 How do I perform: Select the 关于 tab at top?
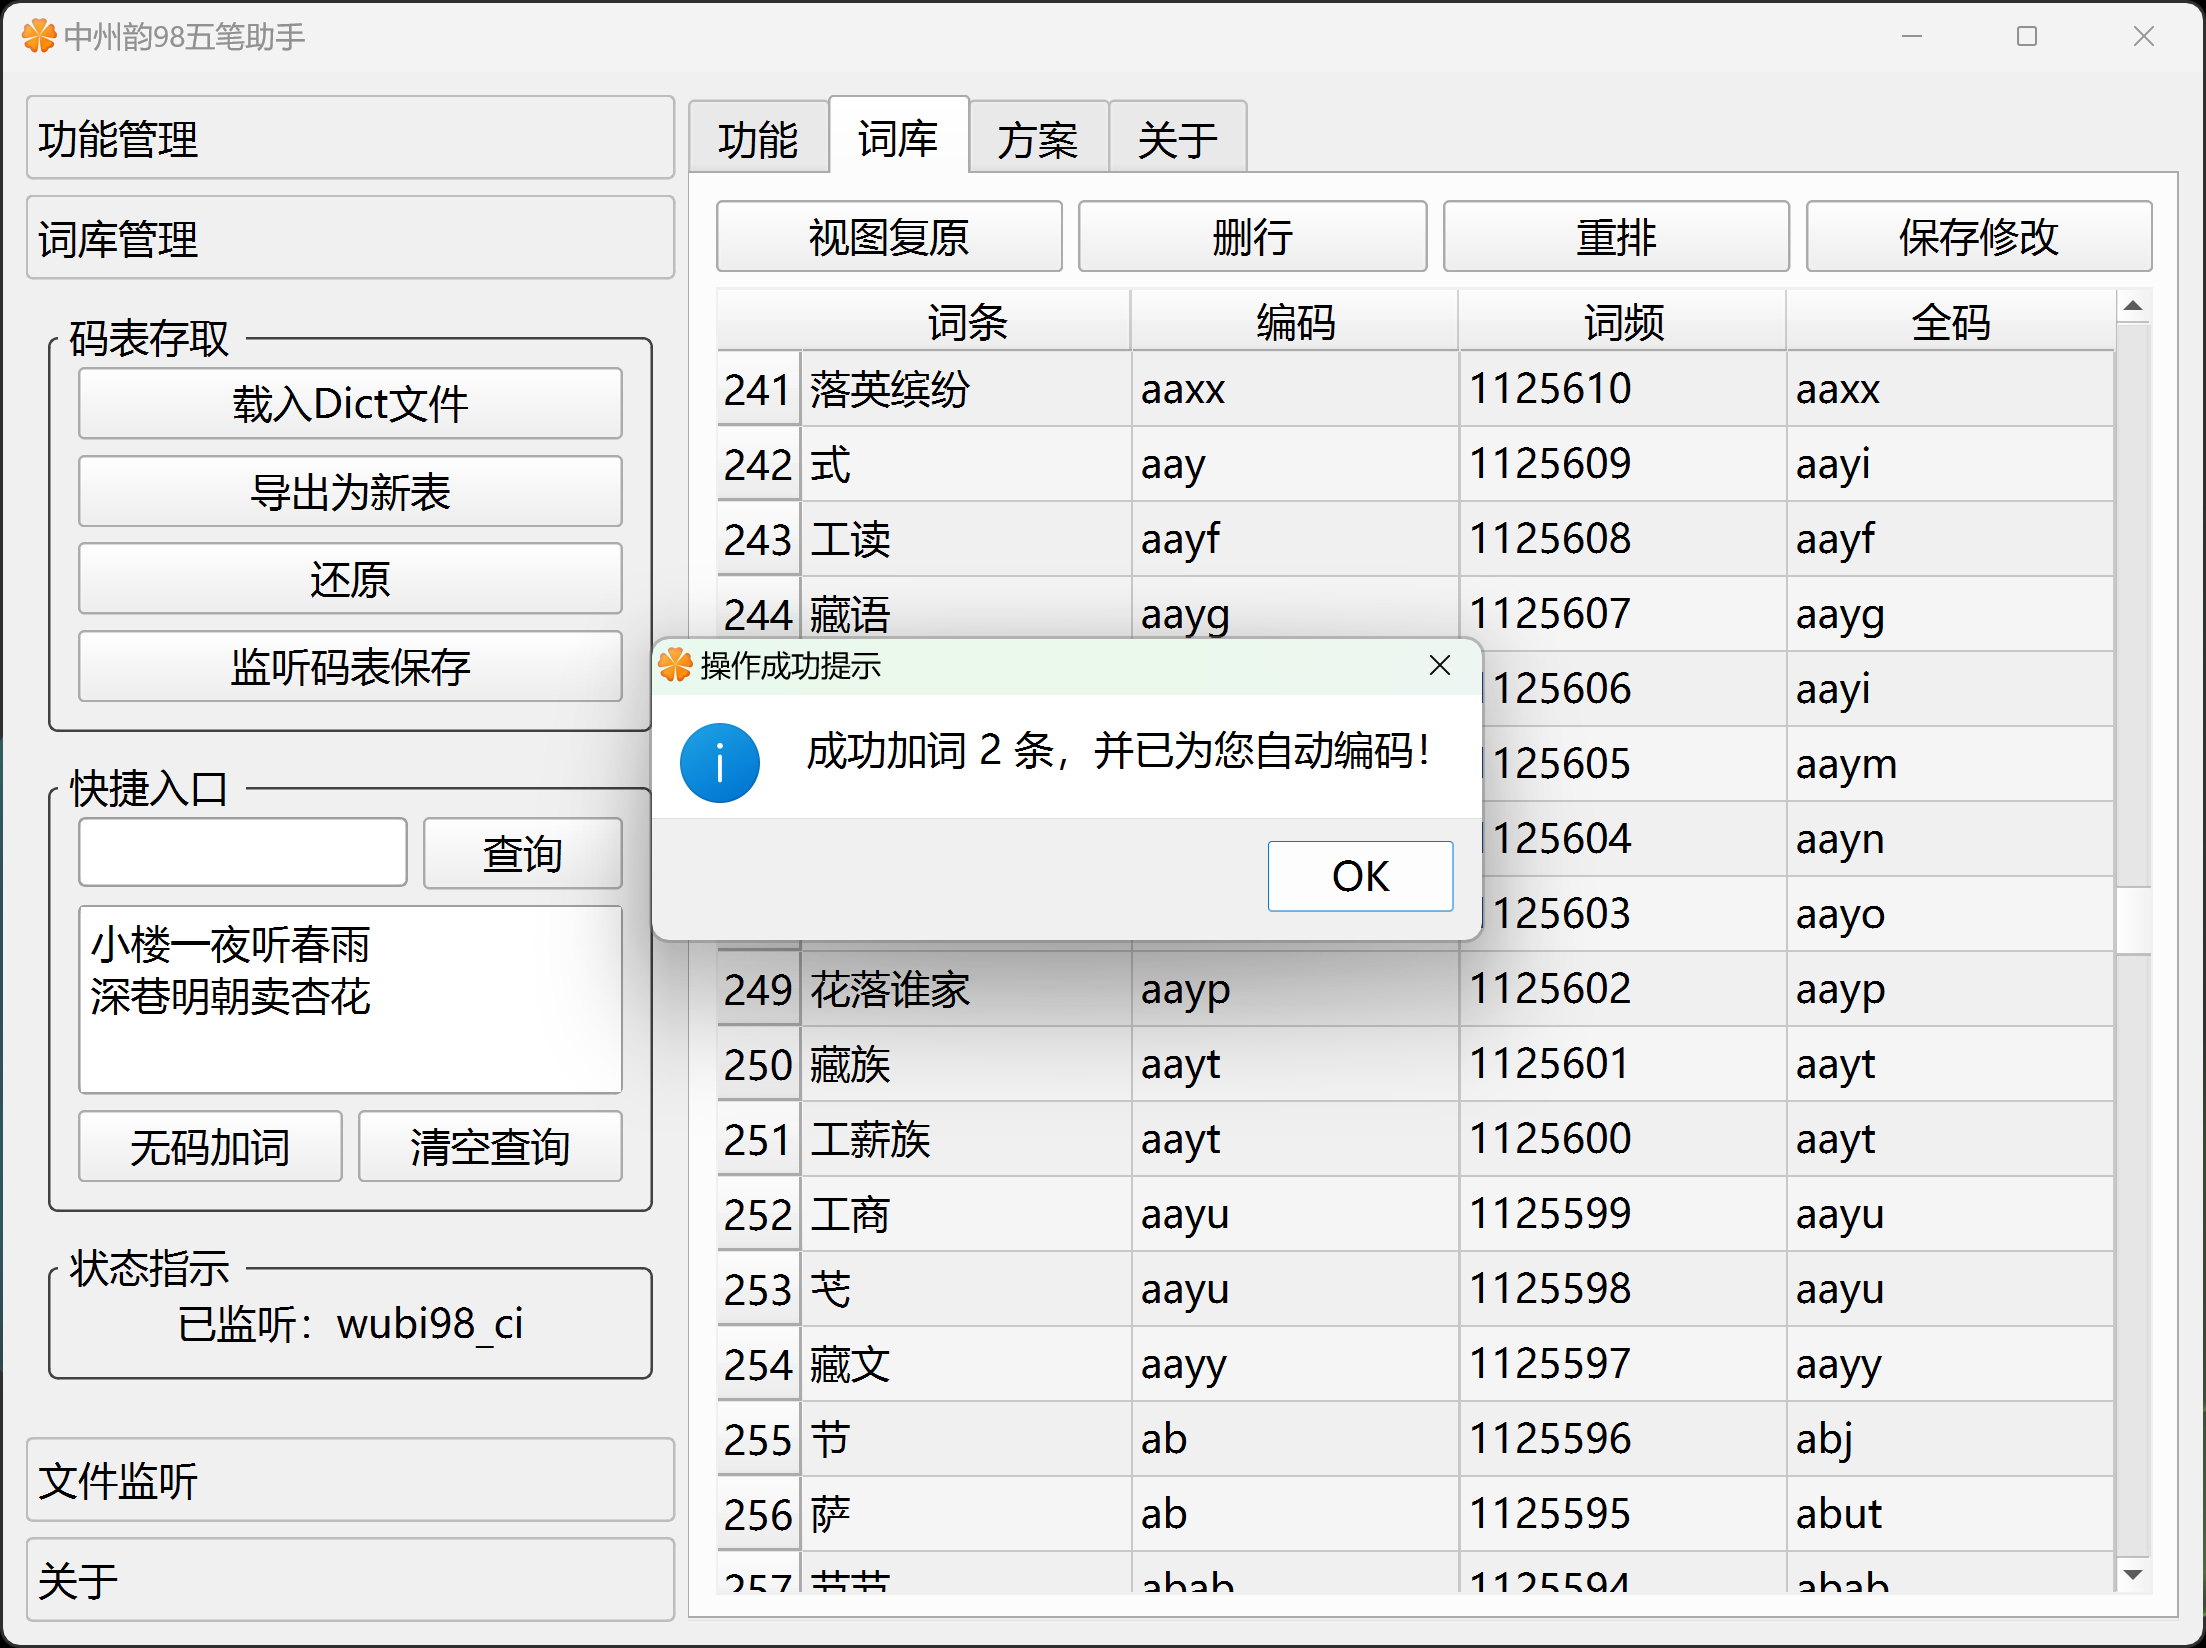1177,139
